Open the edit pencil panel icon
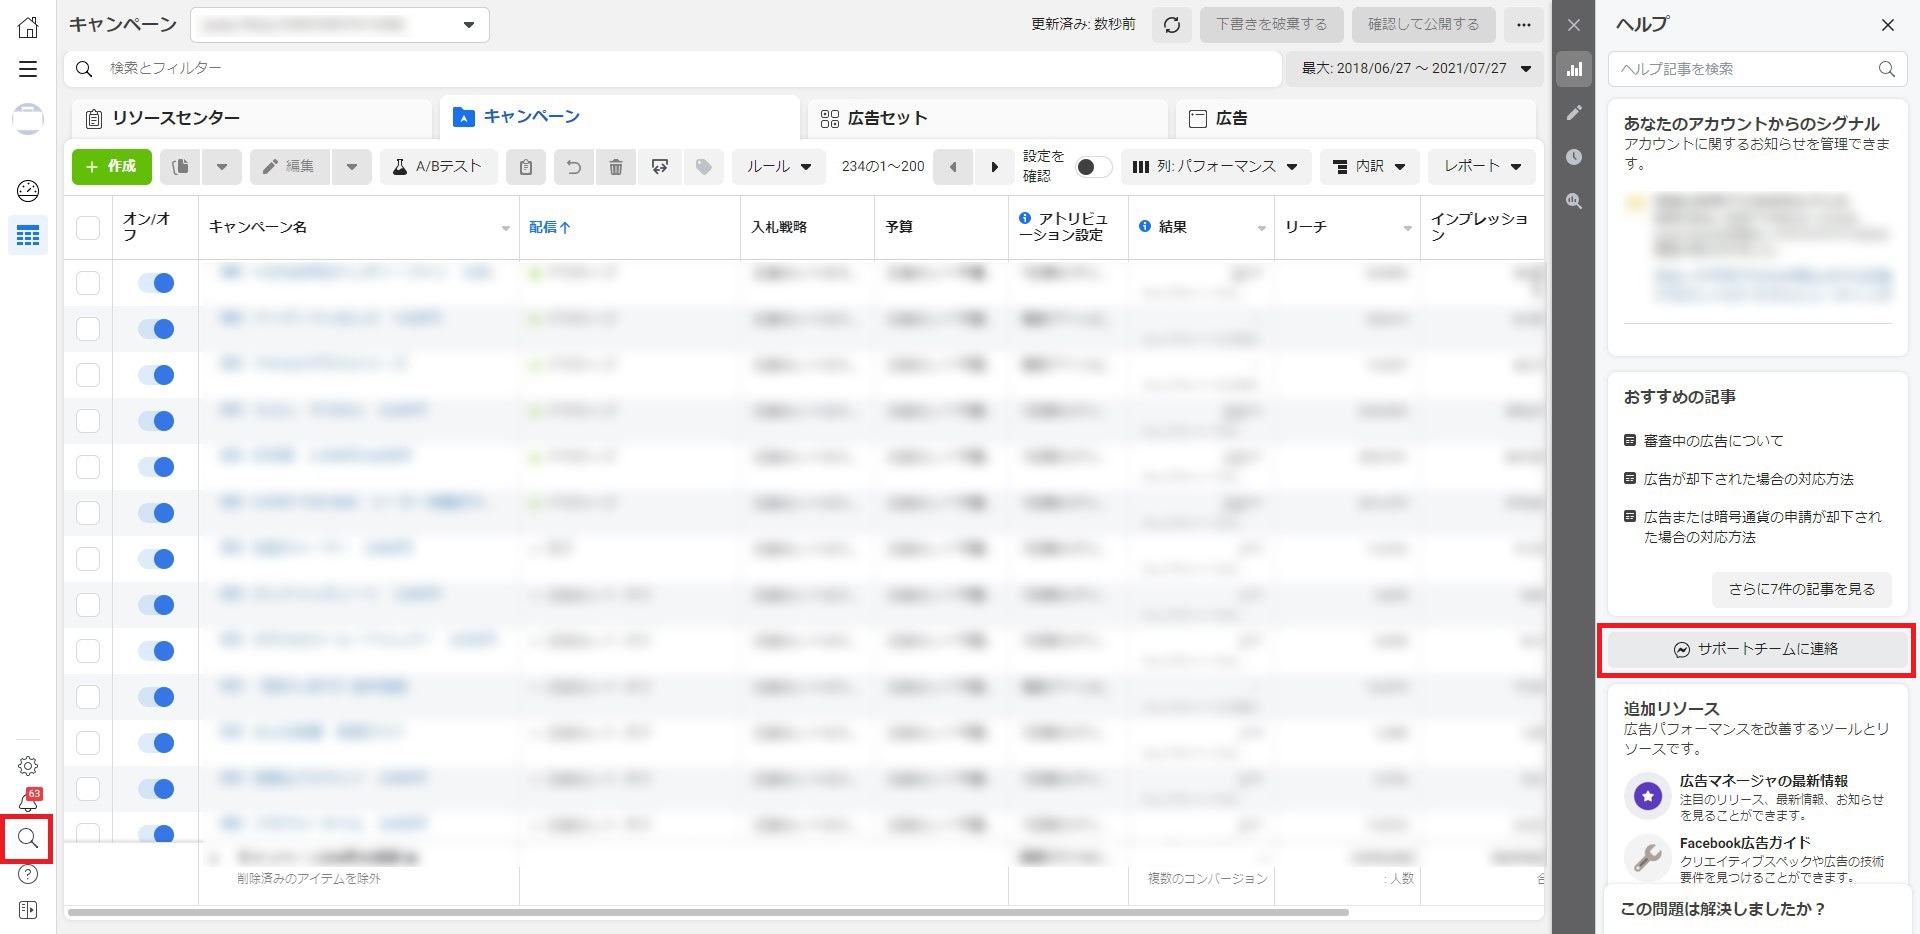 click(1574, 113)
